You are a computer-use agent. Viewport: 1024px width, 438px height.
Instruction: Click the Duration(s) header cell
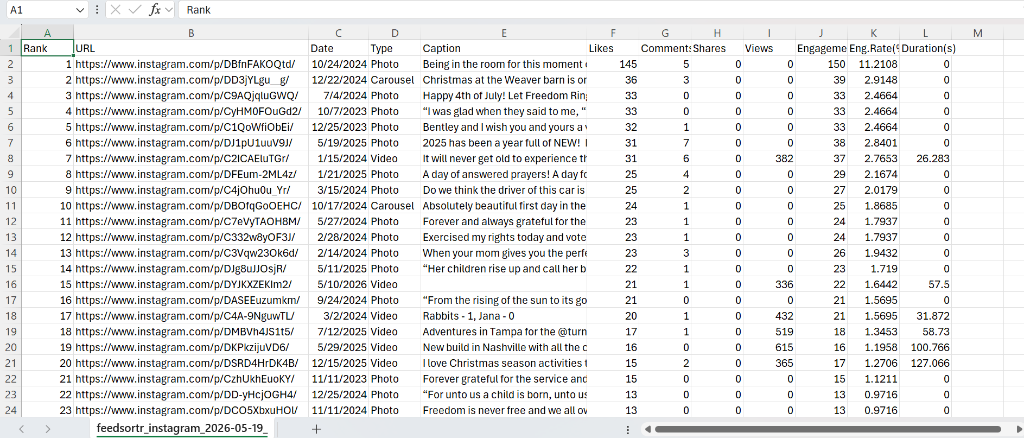925,48
